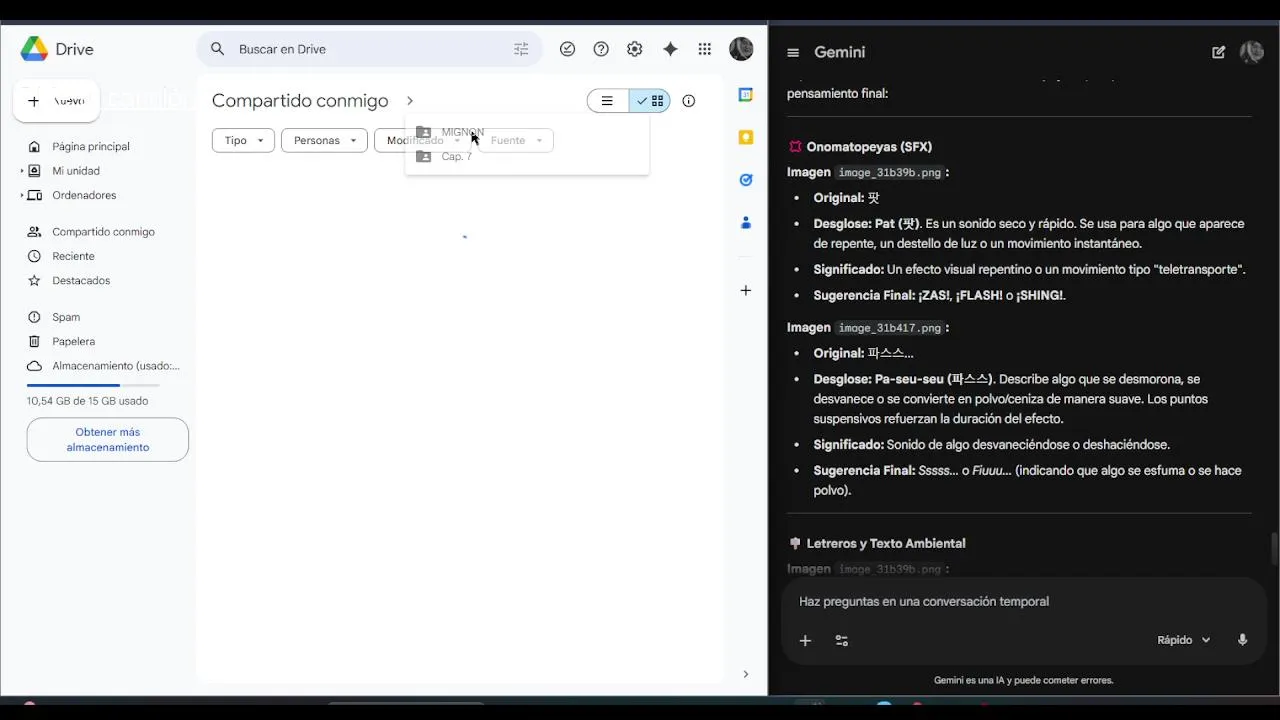Expand breadcrumb chevron after Compartido conmigo
The width and height of the screenshot is (1280, 720).
pos(410,101)
